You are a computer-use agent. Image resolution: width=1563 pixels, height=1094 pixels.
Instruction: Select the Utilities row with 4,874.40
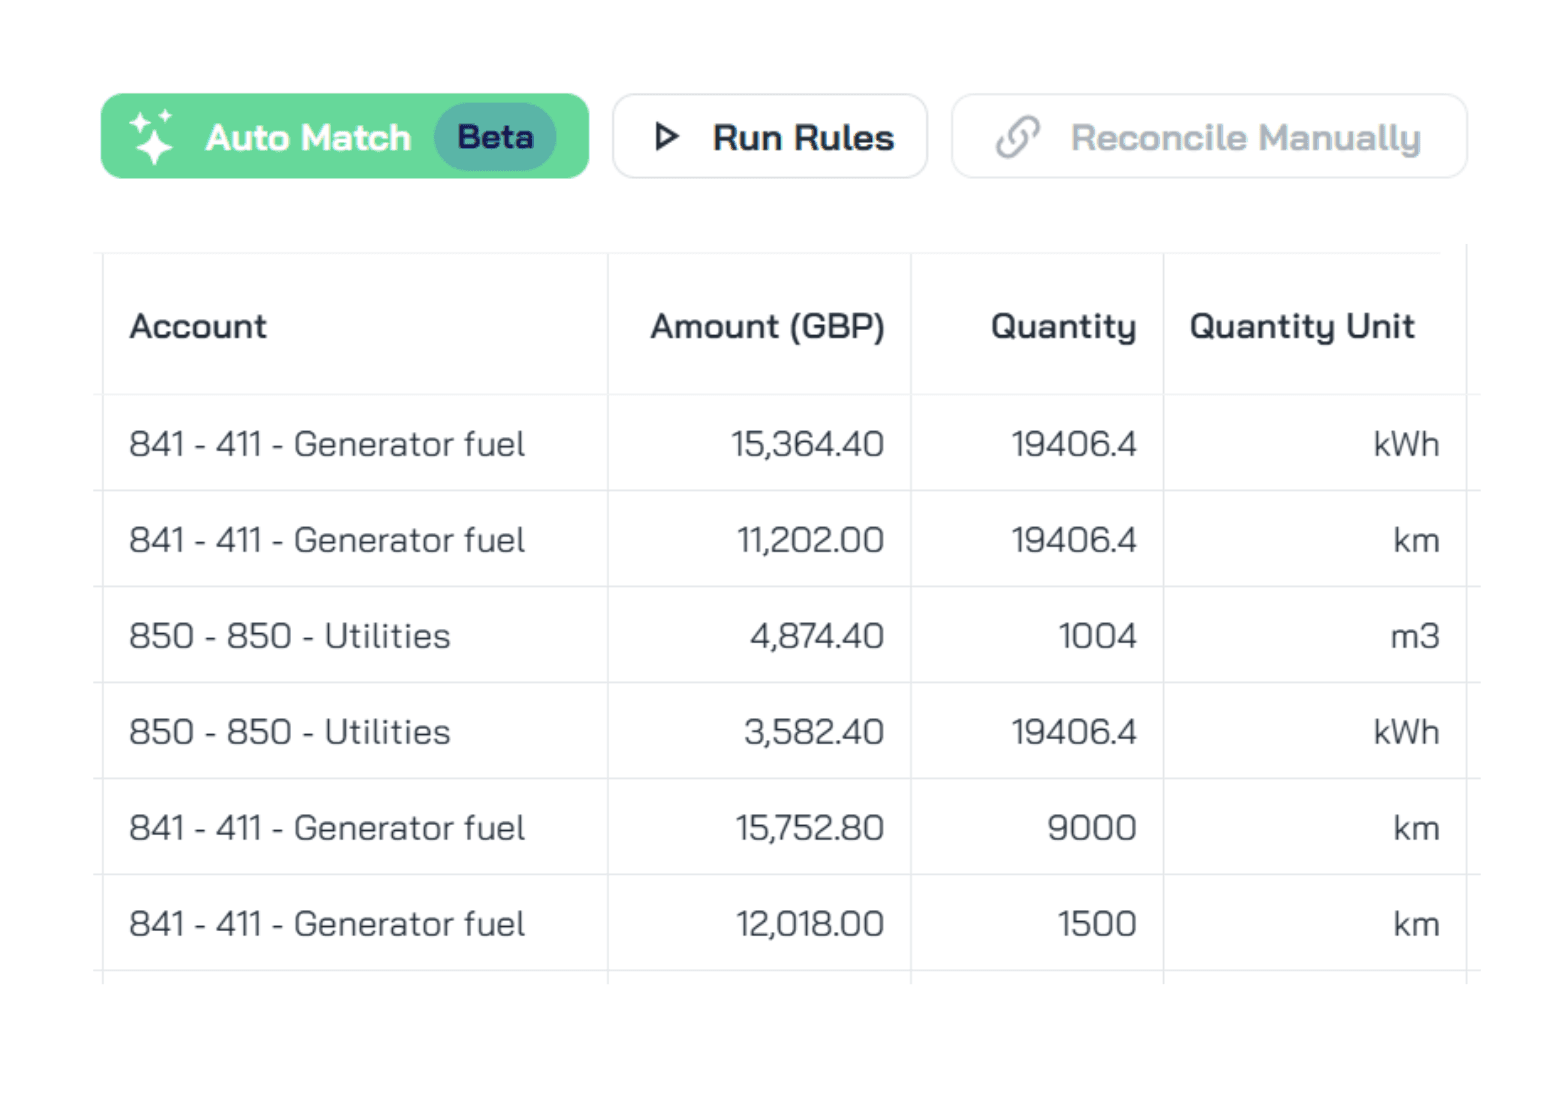[x=785, y=635]
